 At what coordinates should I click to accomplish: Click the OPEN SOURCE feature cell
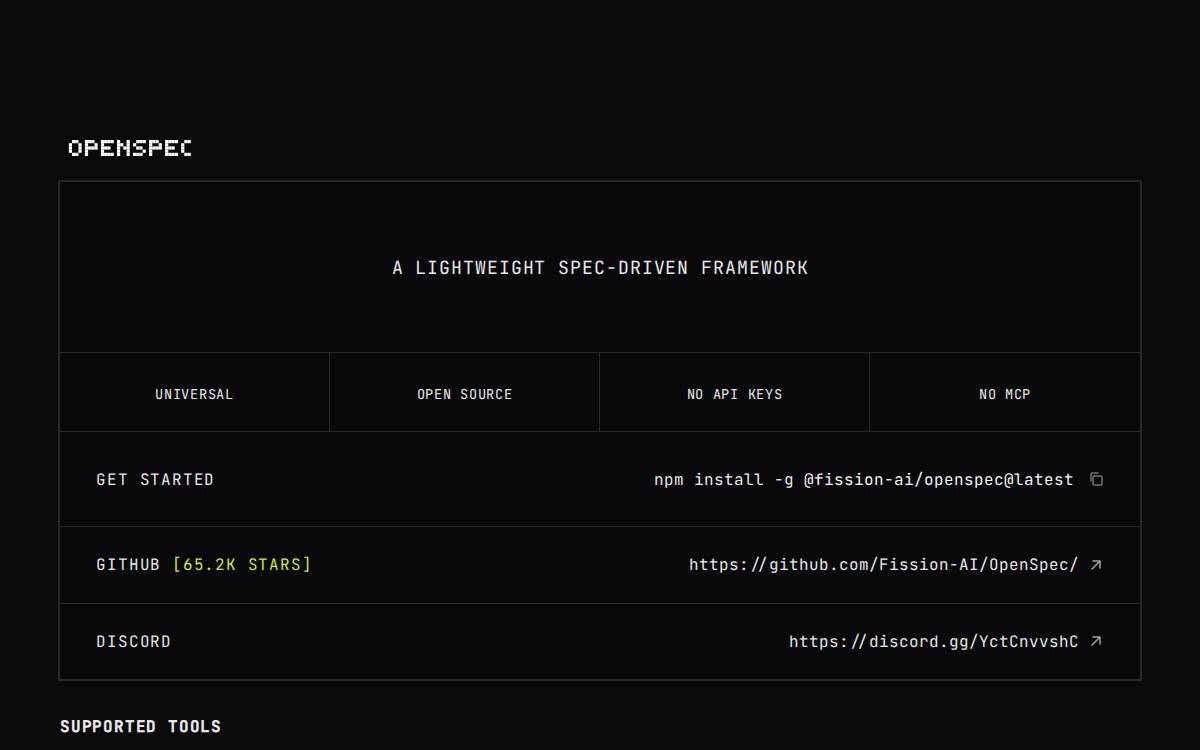coord(464,393)
